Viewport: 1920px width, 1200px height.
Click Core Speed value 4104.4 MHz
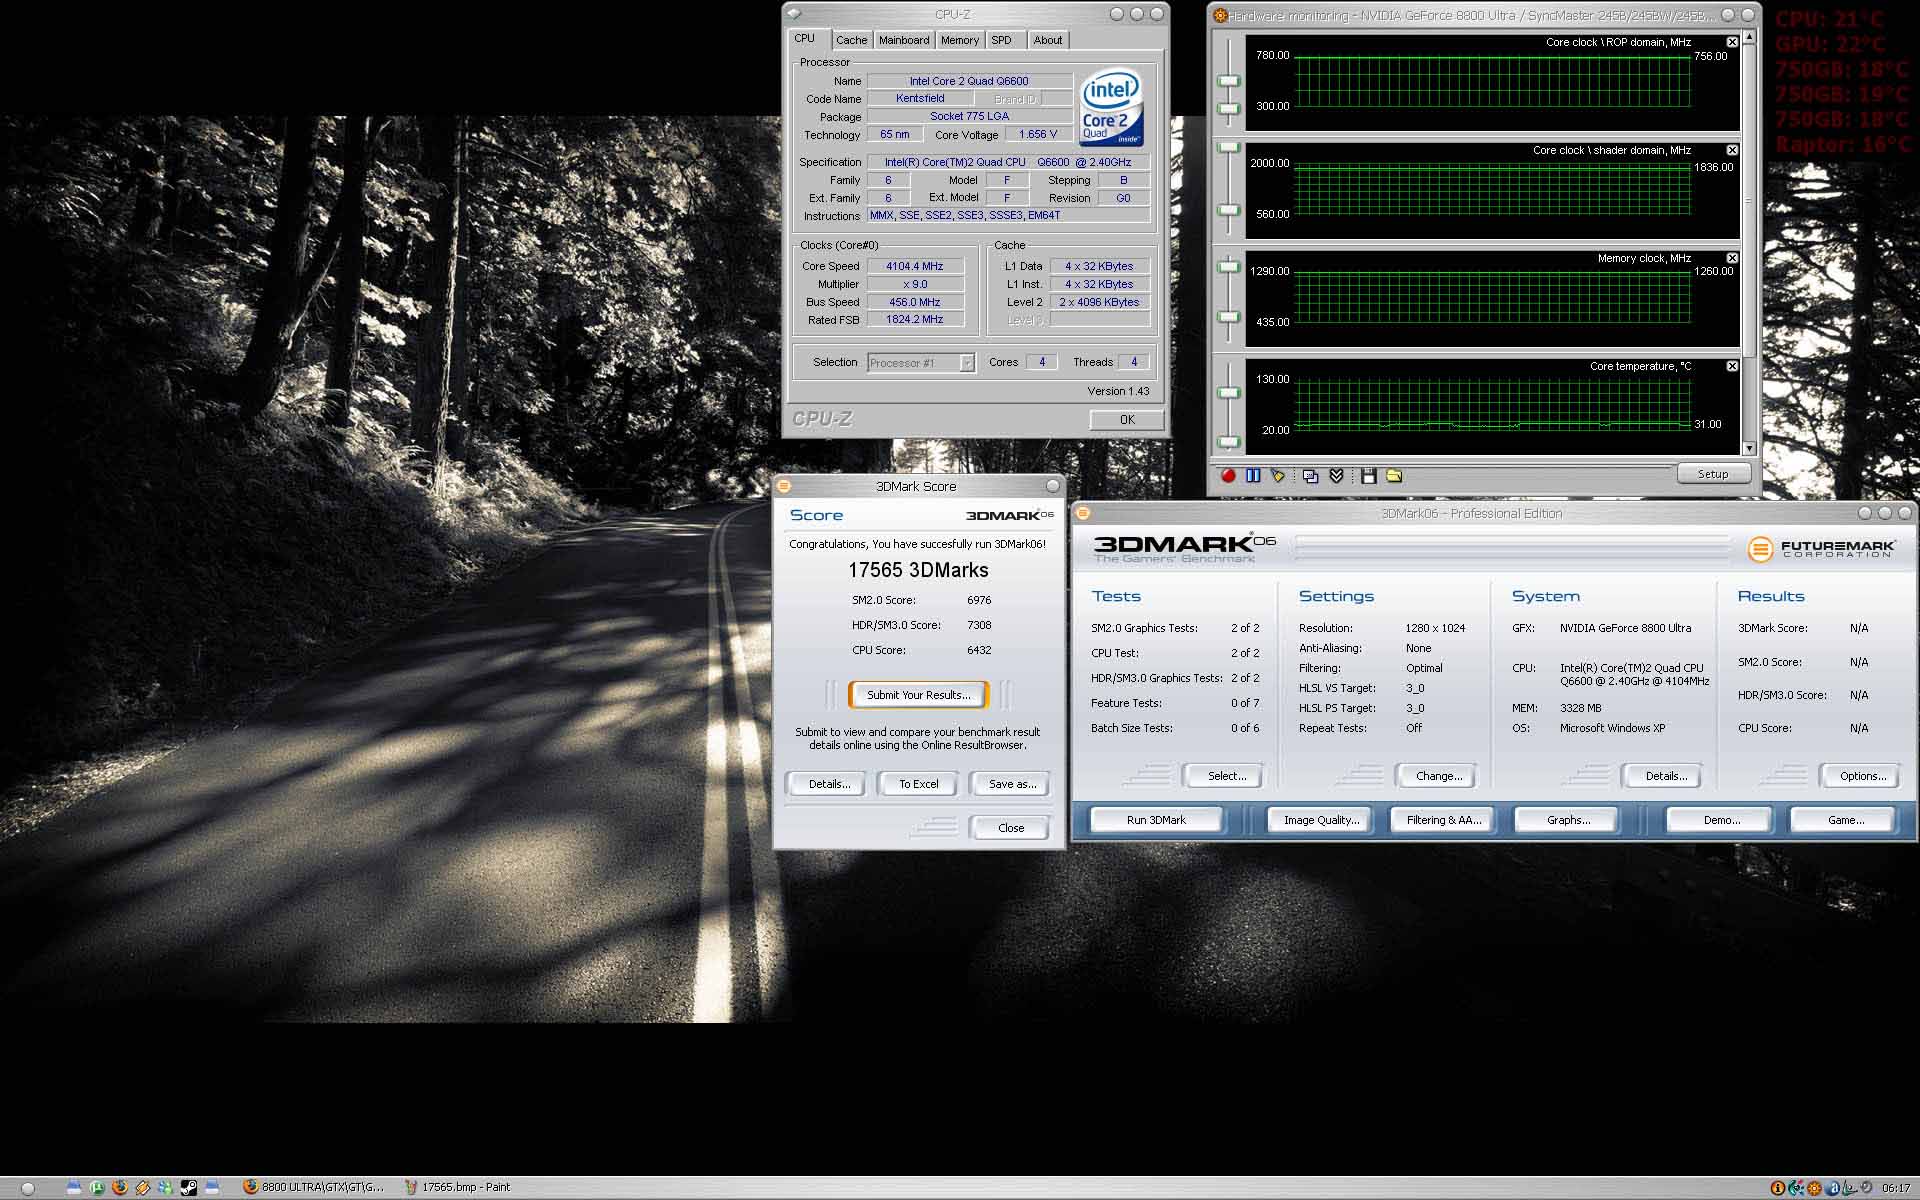[x=915, y=266]
